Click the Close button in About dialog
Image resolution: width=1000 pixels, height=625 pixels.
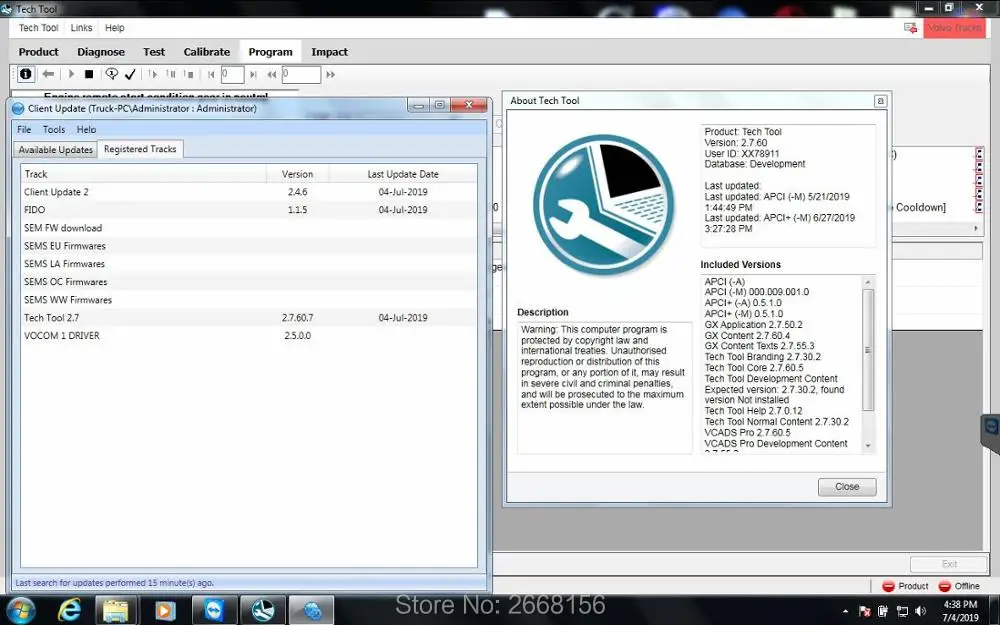click(847, 487)
